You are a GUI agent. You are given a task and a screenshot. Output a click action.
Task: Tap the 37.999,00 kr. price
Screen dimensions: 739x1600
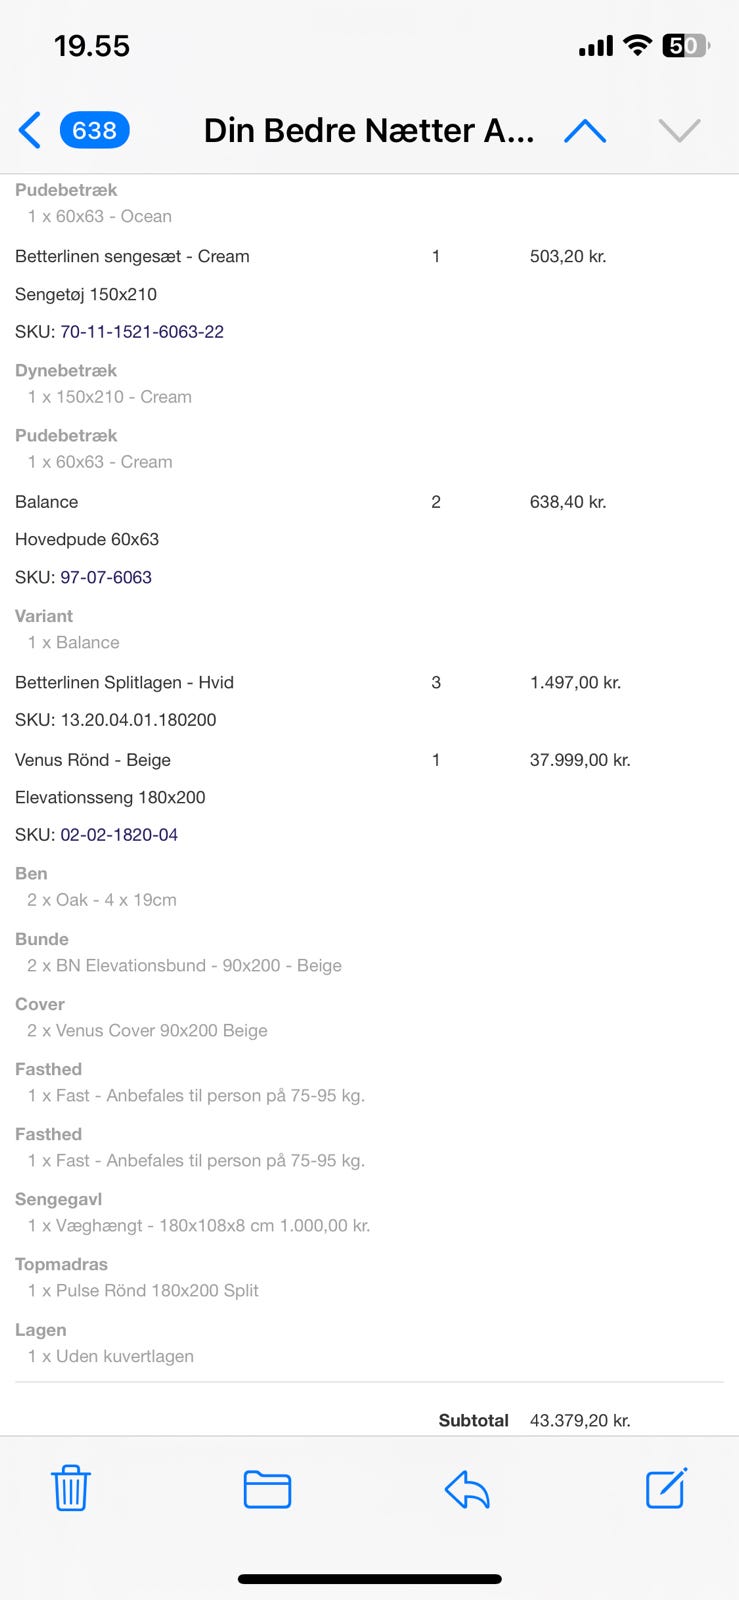[580, 760]
